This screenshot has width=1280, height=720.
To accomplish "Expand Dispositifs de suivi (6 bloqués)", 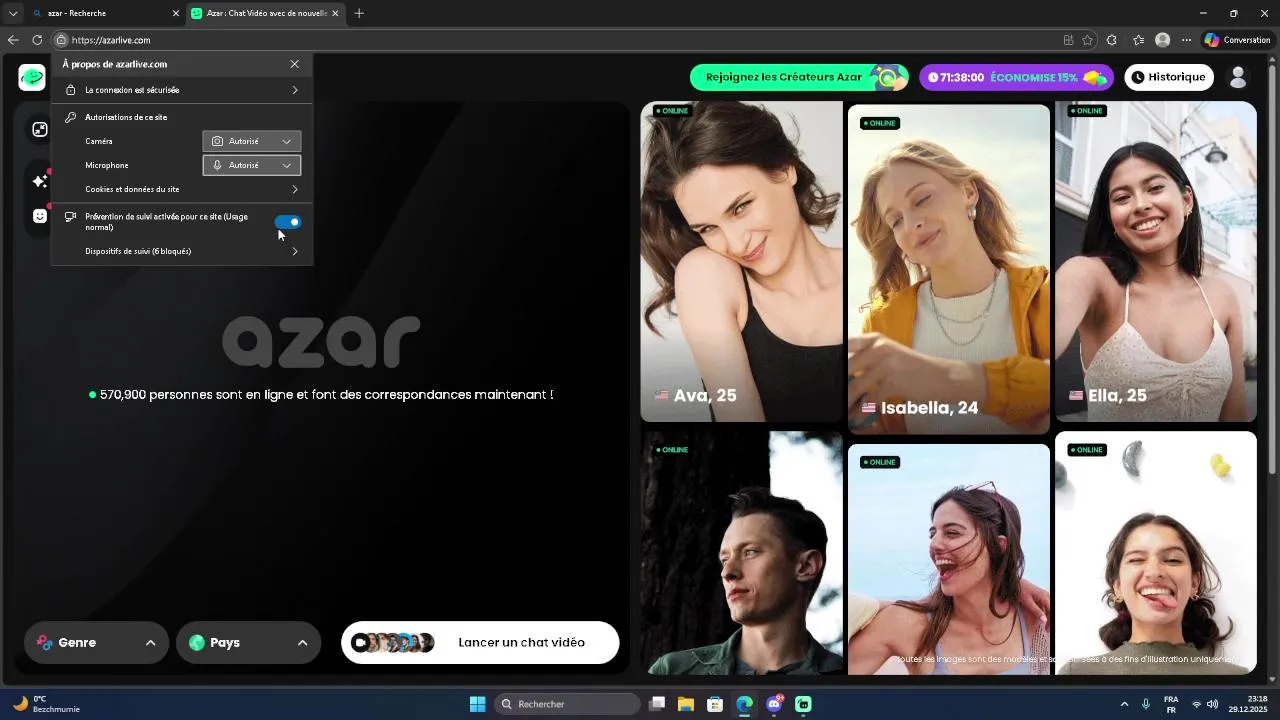I will point(182,251).
